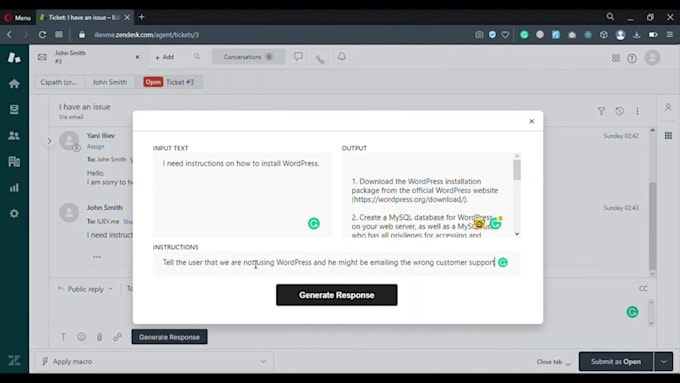Open the ticket more options kebab menu
The width and height of the screenshot is (680, 383).
coord(638,111)
